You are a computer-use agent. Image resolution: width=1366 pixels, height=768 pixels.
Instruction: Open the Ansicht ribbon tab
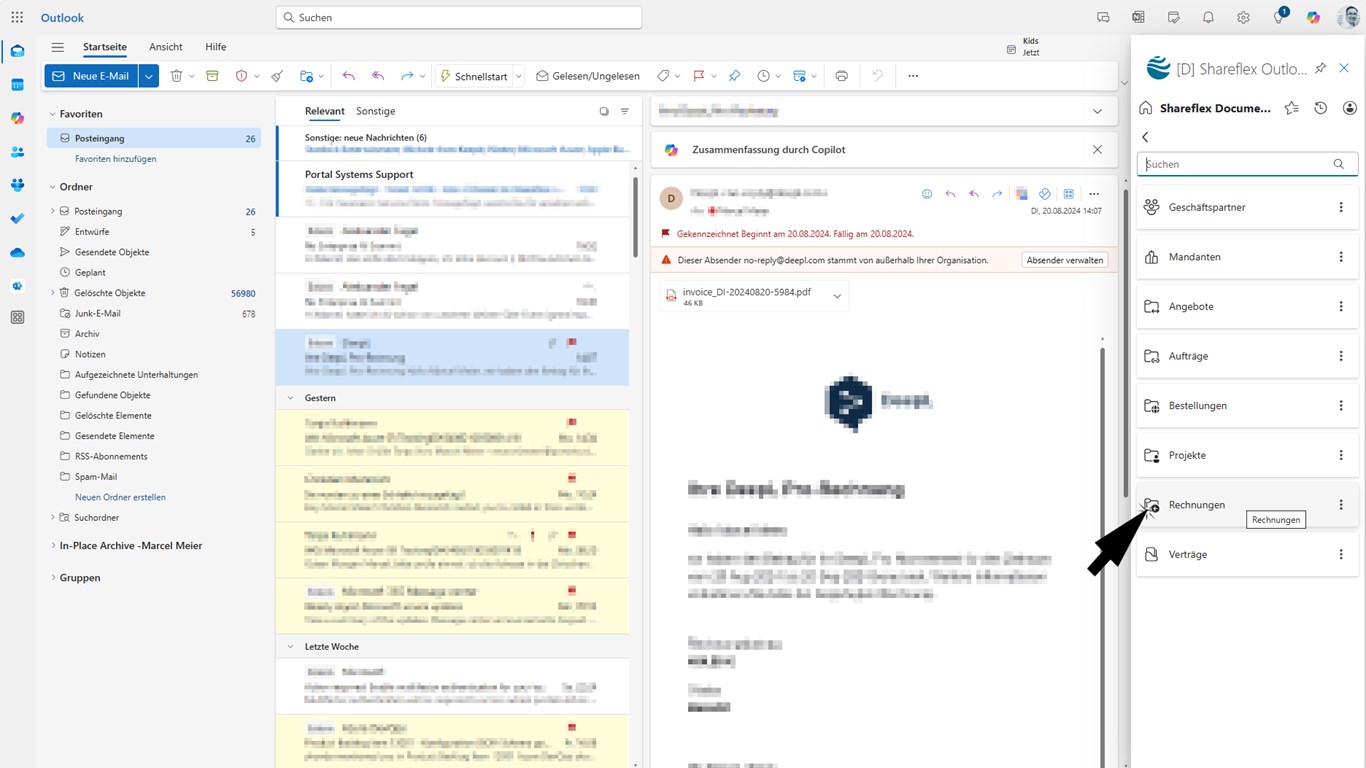pos(166,47)
